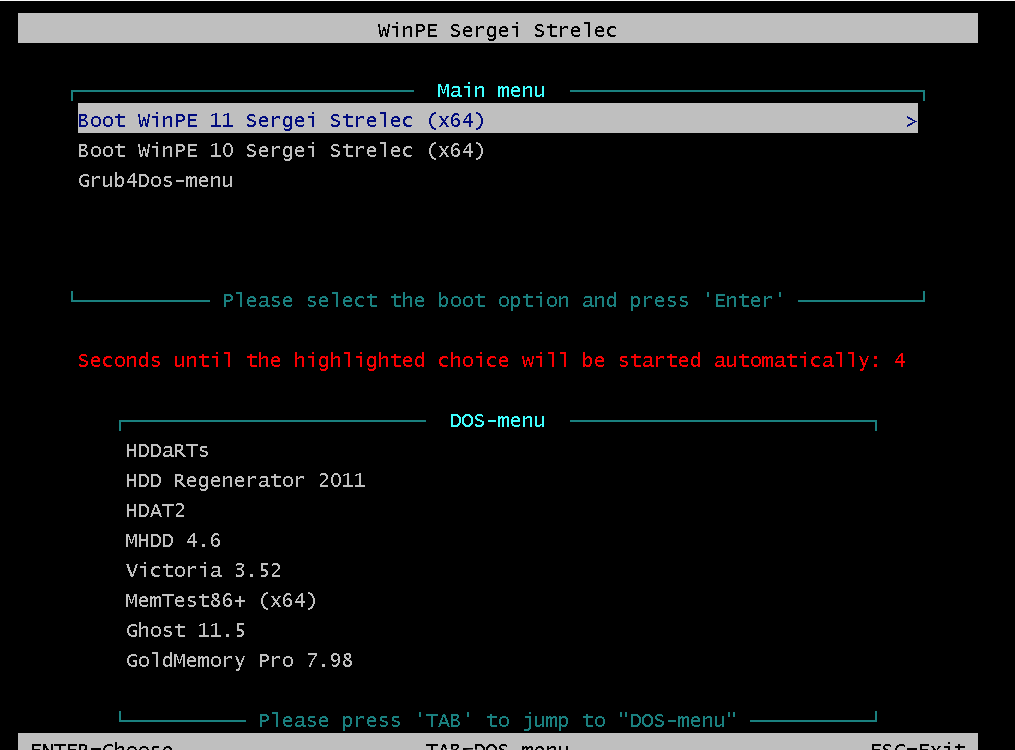Click the TAB=DOS-menu hint in the status bar
The image size is (1015, 750).
click(x=497, y=744)
